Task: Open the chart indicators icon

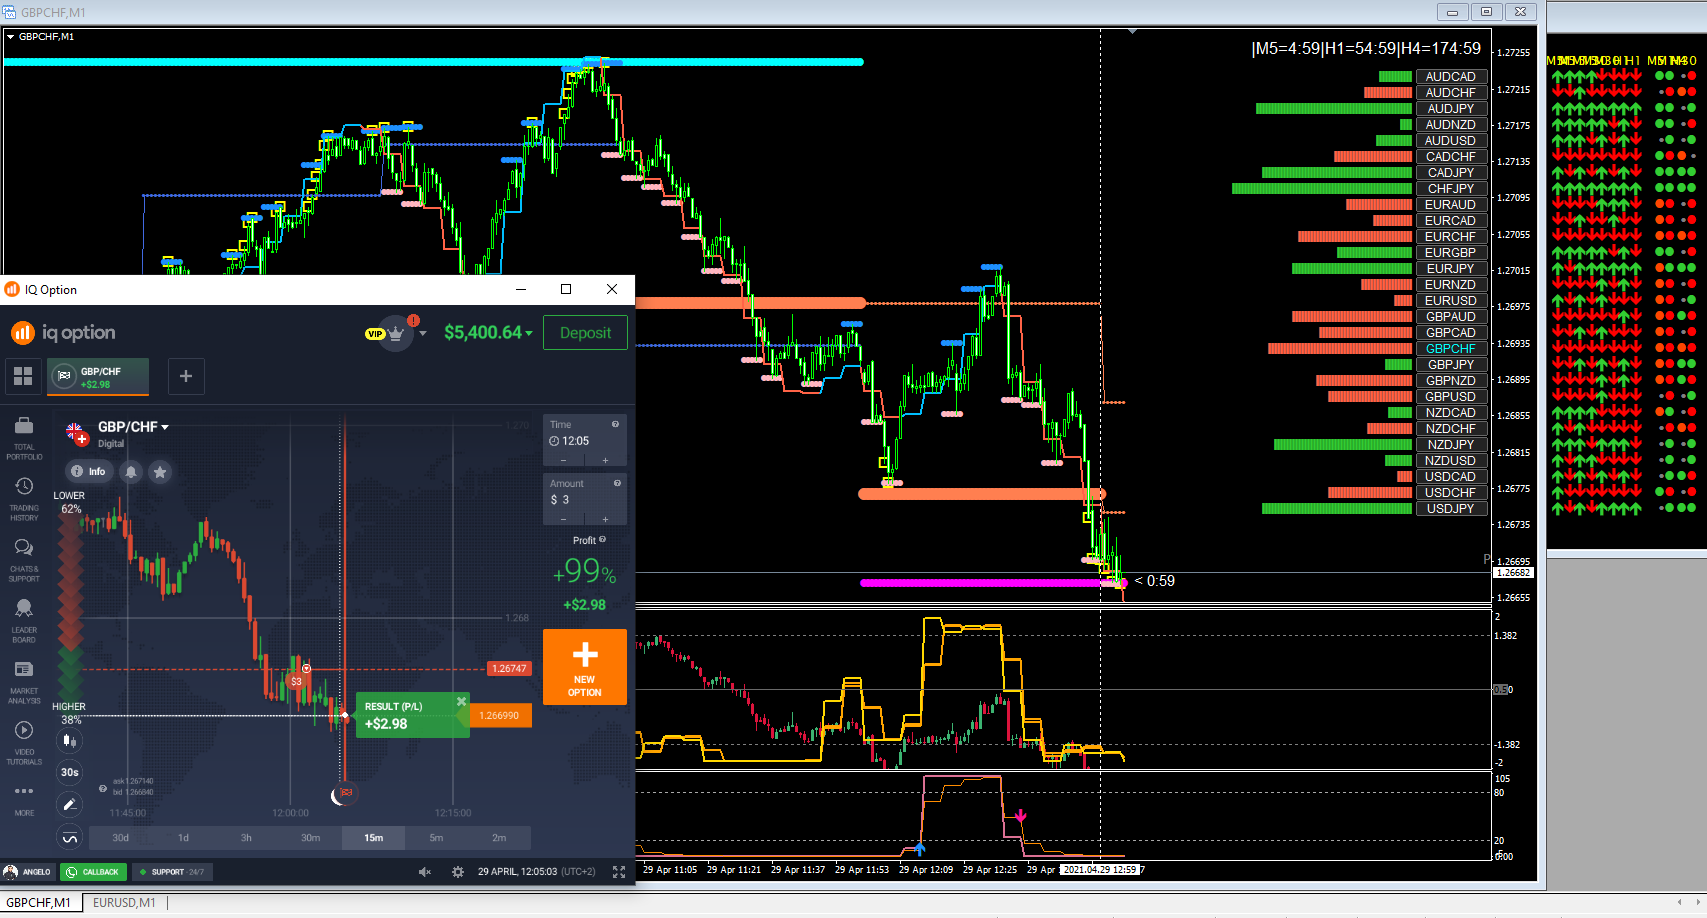Action: 69,838
